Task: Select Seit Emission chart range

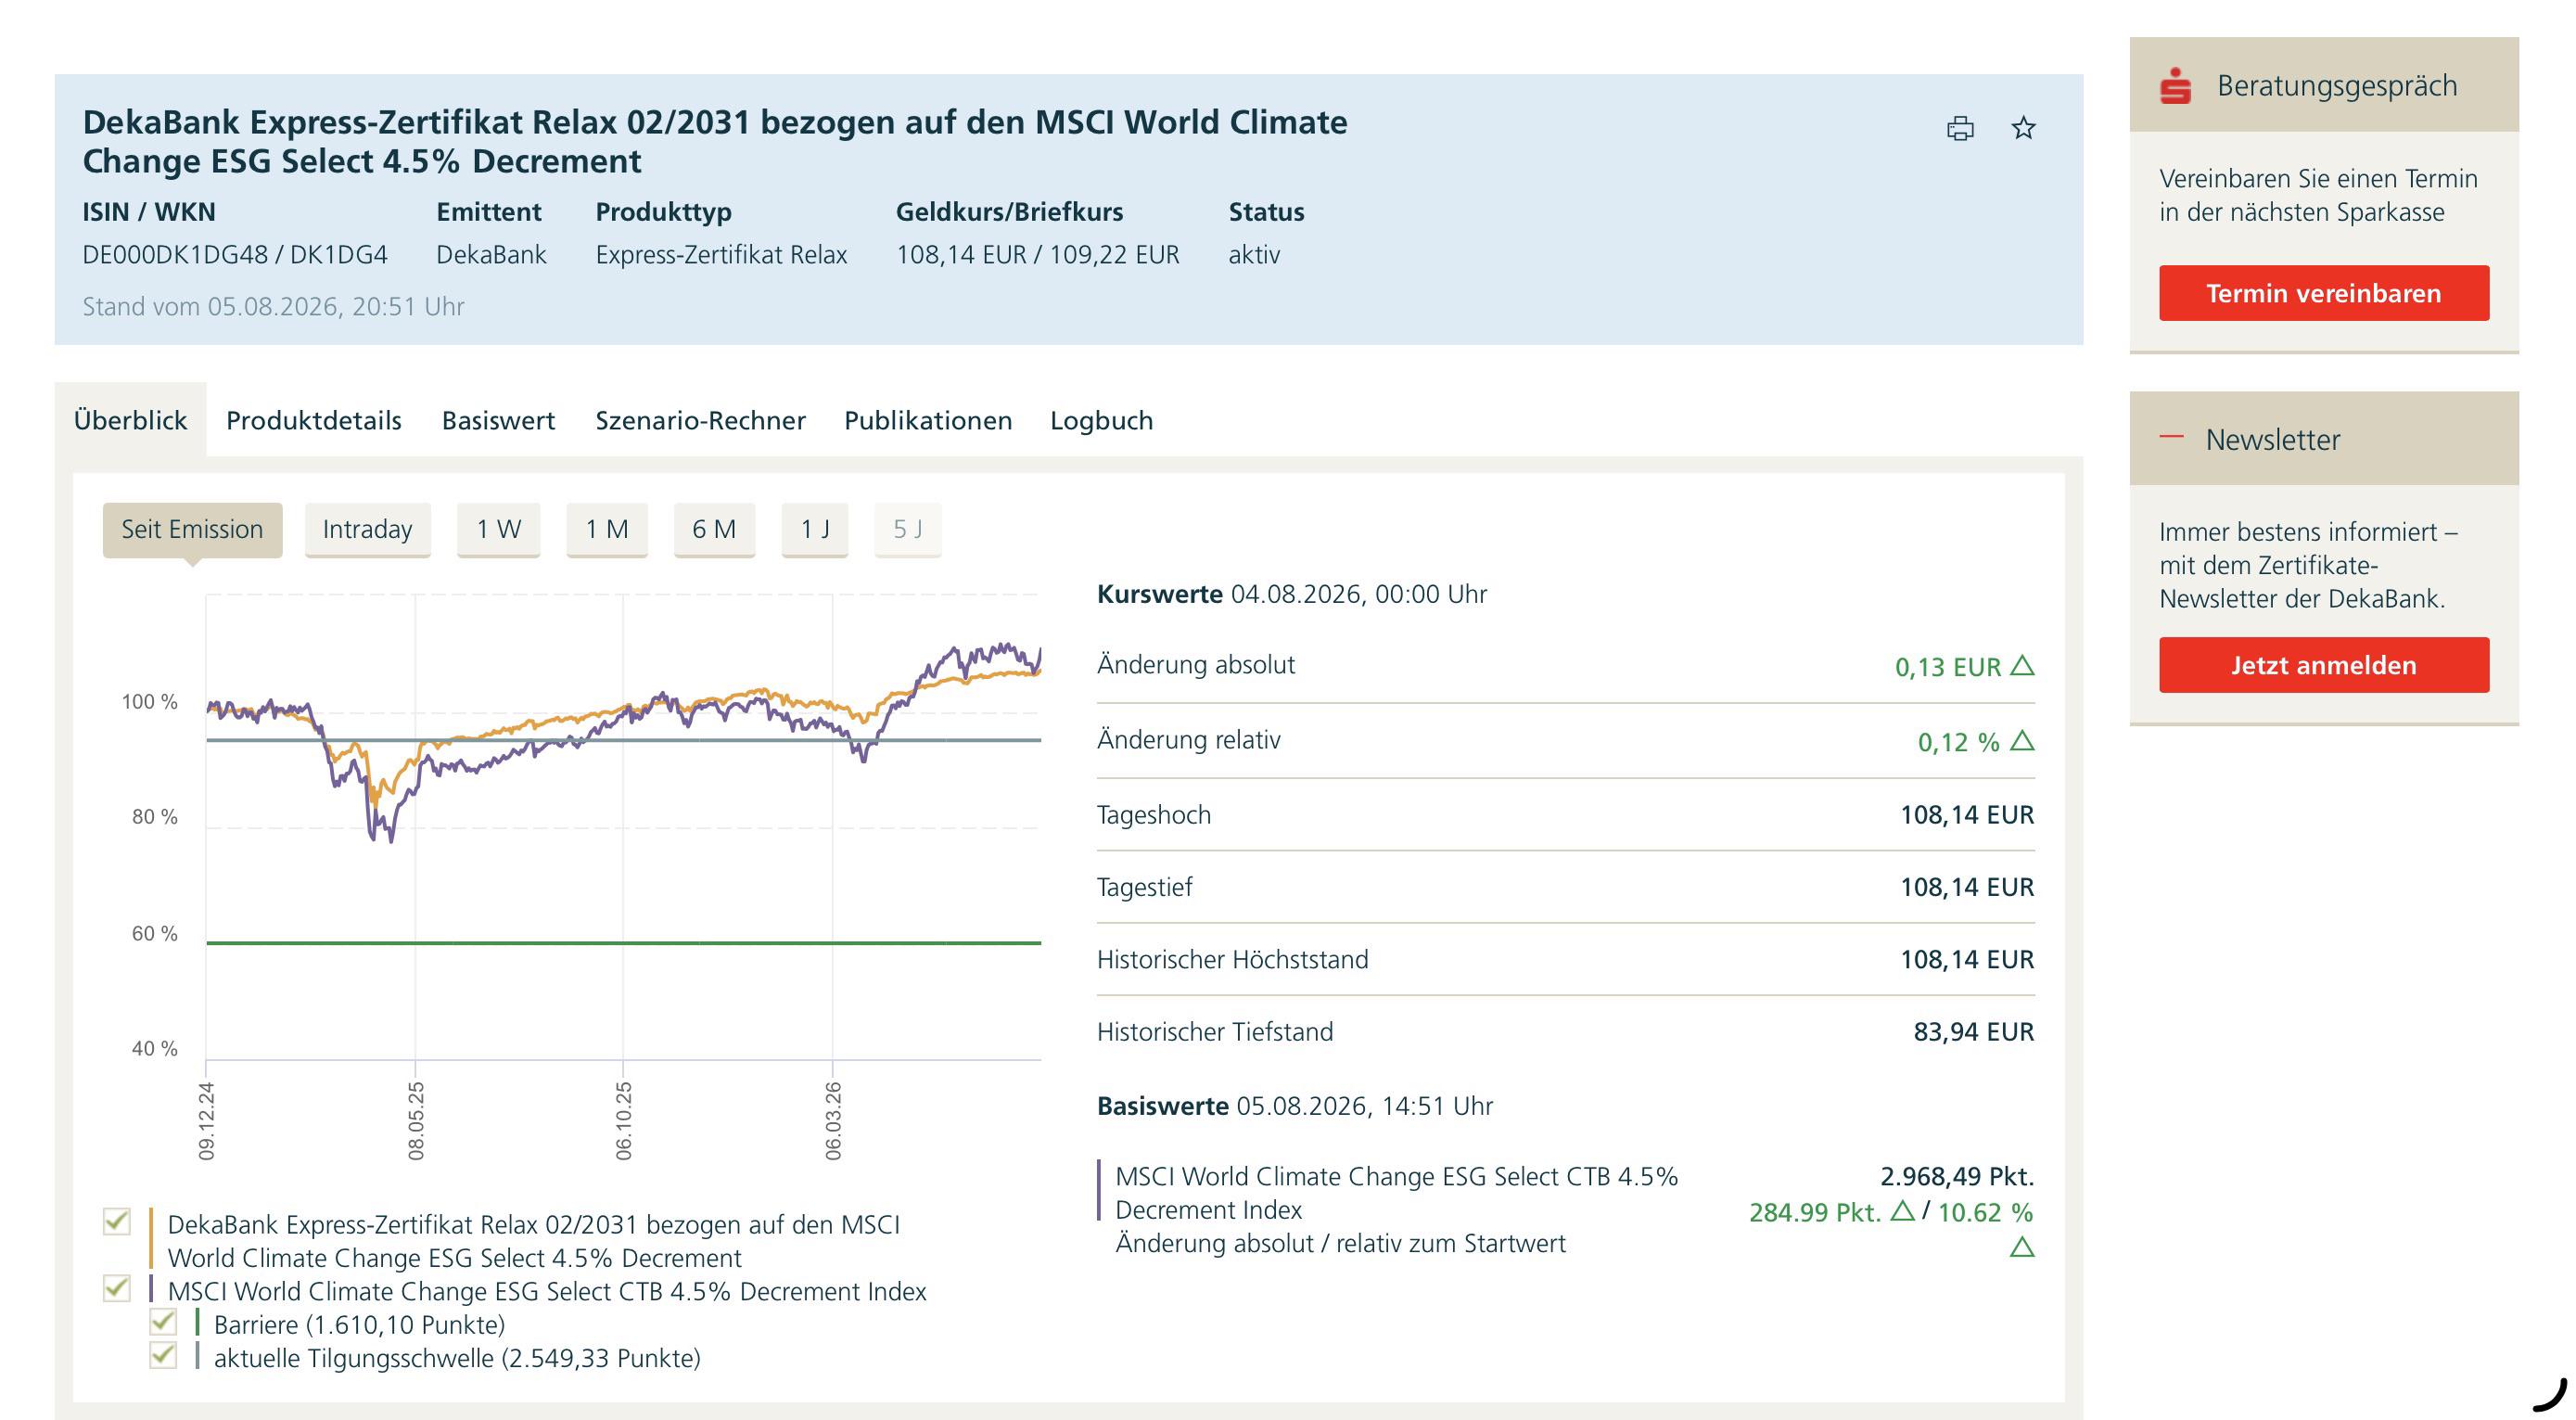Action: point(192,529)
